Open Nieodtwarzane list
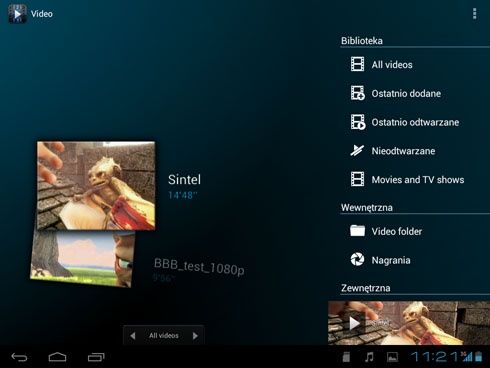 pyautogui.click(x=415, y=151)
